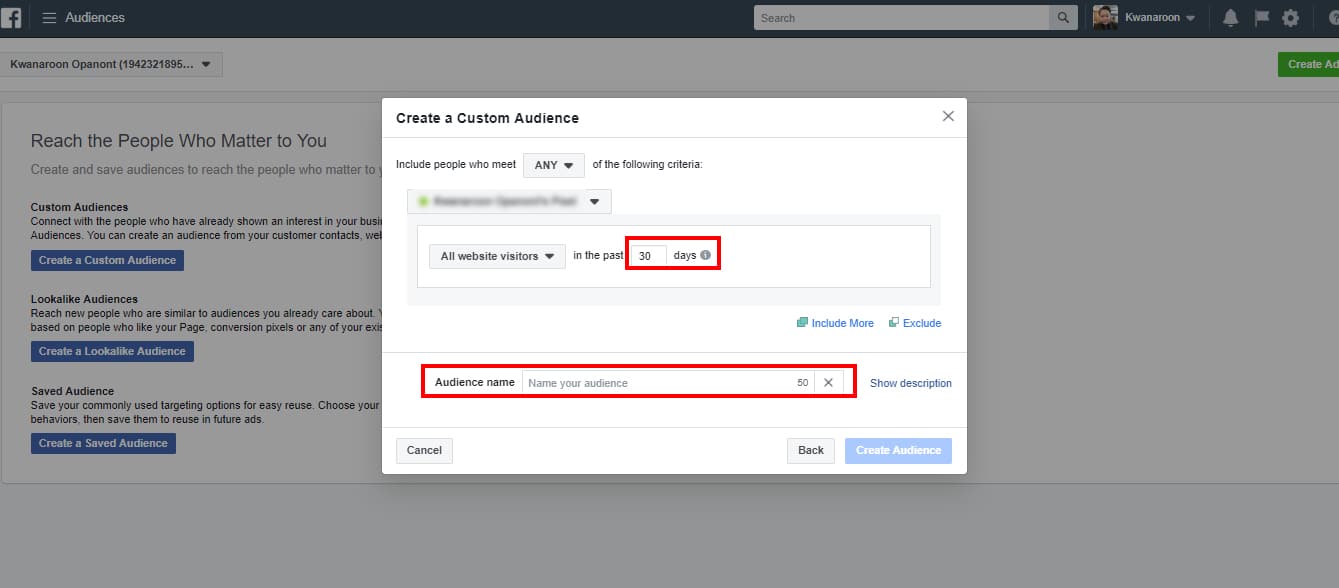Click the green Create Ad button
Image resolution: width=1339 pixels, height=588 pixels.
pyautogui.click(x=1308, y=64)
